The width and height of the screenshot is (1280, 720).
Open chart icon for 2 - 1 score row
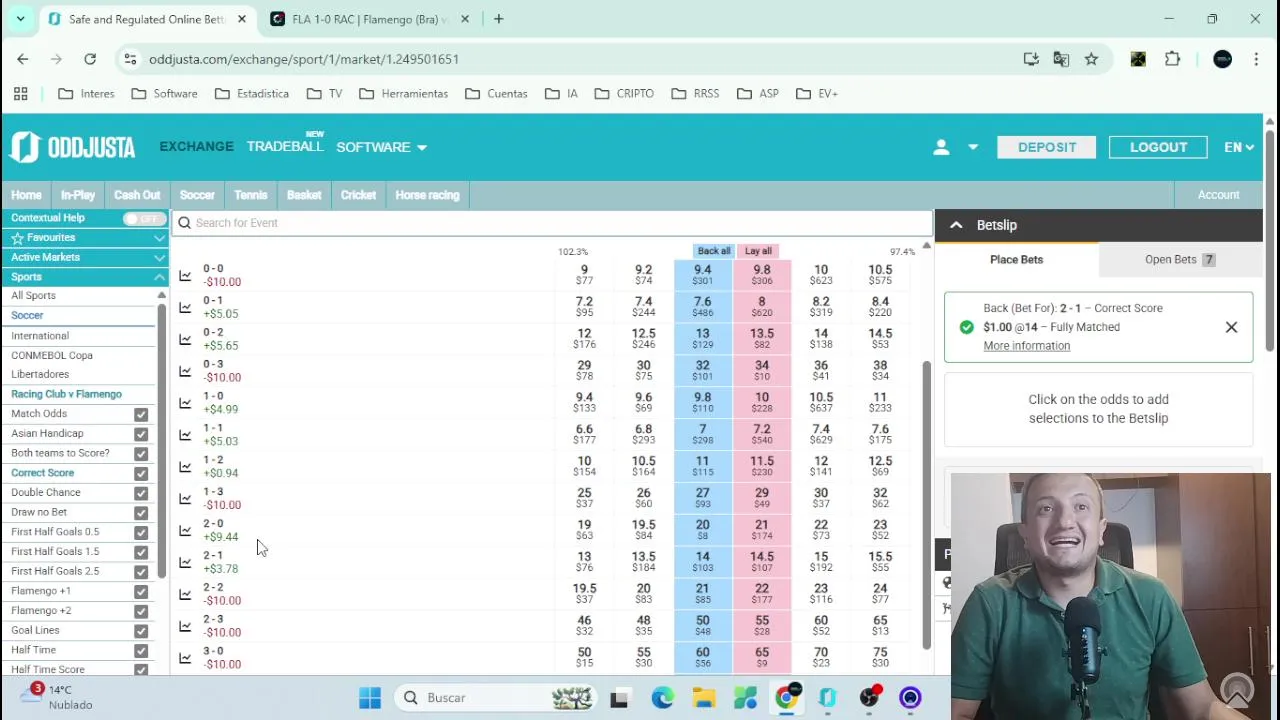click(x=185, y=562)
